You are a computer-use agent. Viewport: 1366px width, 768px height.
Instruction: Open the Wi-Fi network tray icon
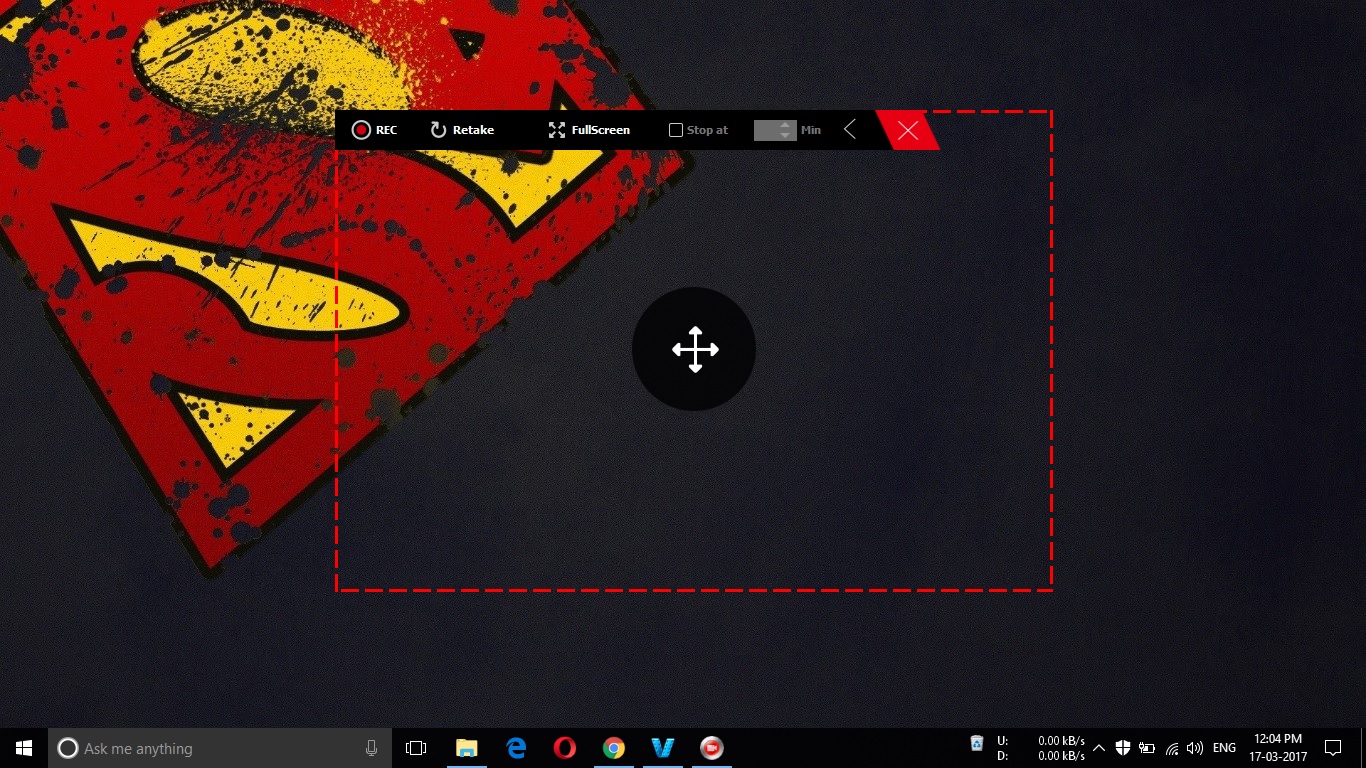(x=1171, y=748)
